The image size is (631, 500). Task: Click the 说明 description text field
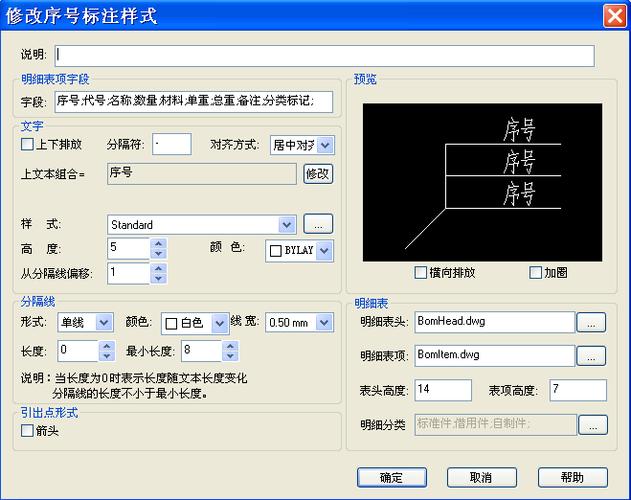[325, 56]
